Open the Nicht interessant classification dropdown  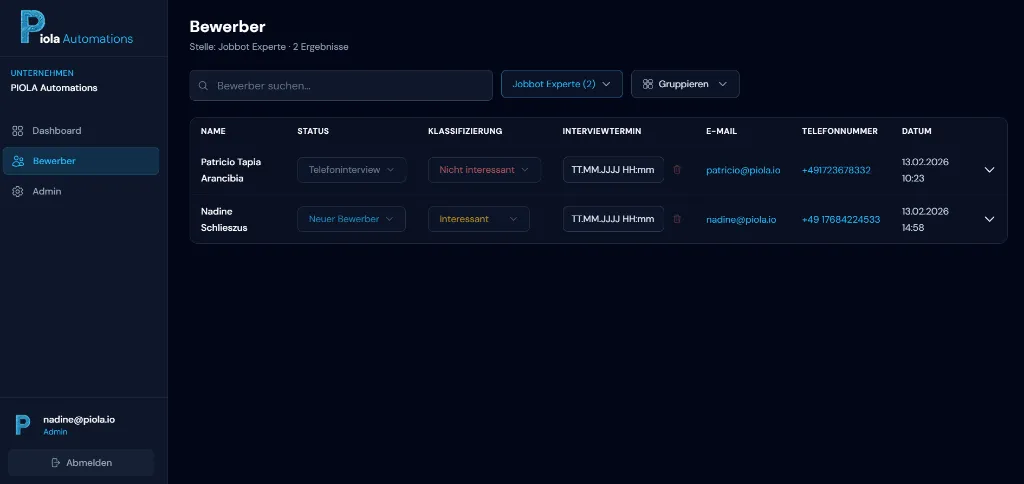(x=484, y=170)
